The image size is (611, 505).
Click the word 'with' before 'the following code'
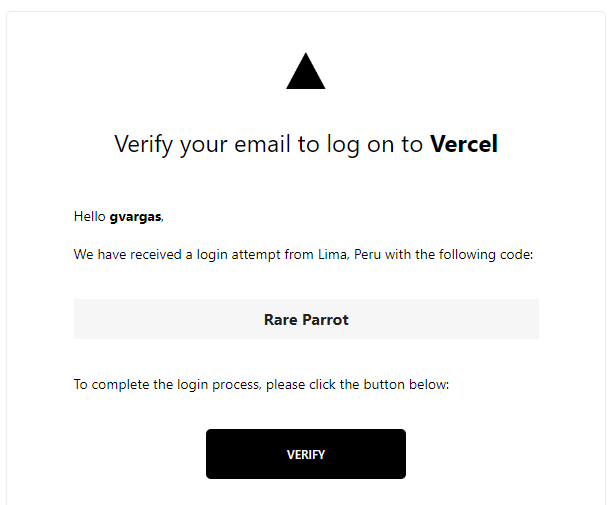click(398, 254)
